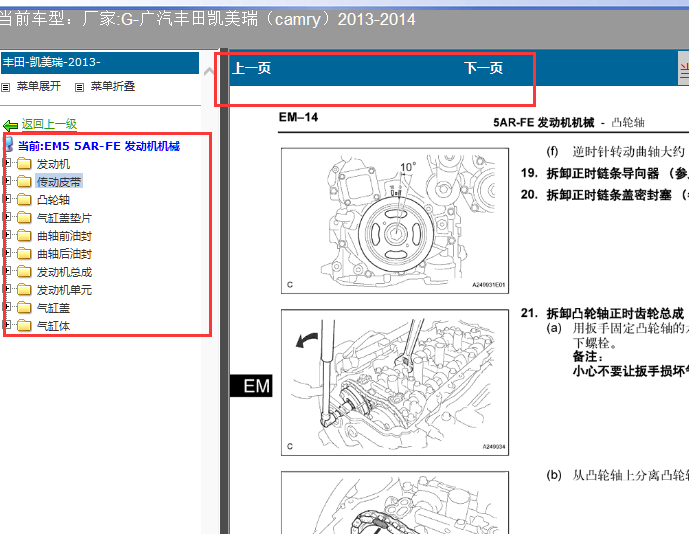Expand the 发动机 tree node
The height and width of the screenshot is (534, 689).
click(x=7, y=163)
